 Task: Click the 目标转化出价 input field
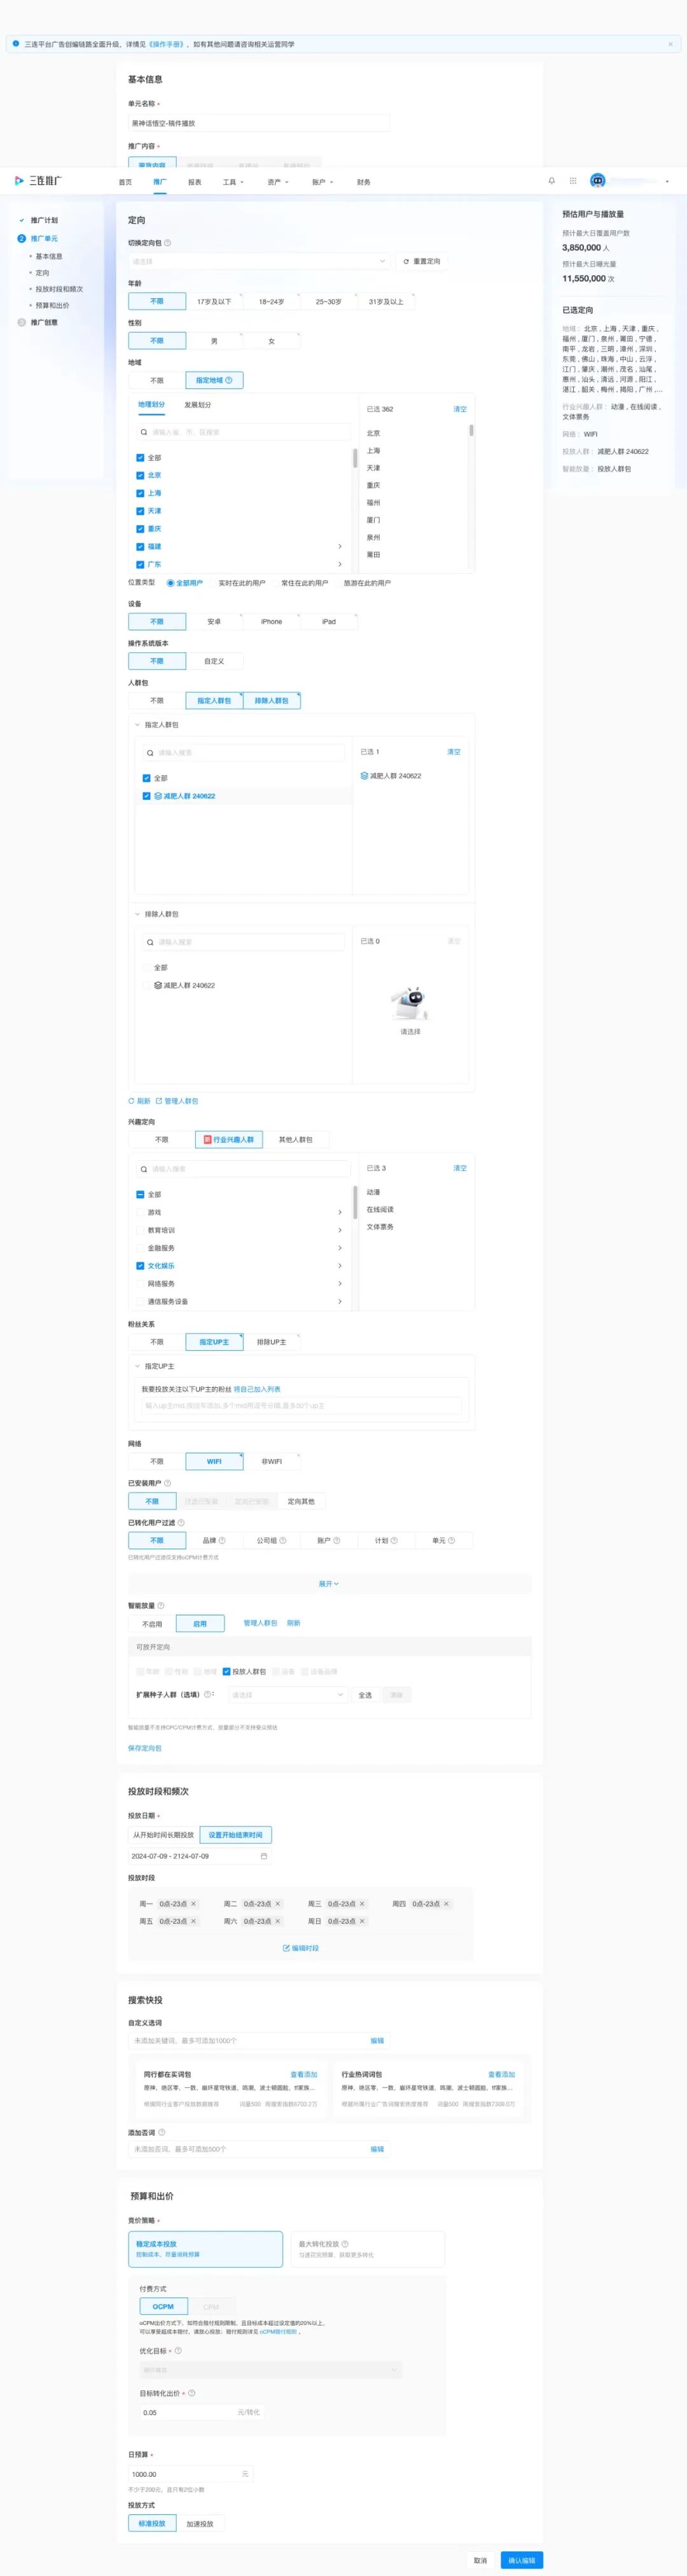point(202,2412)
